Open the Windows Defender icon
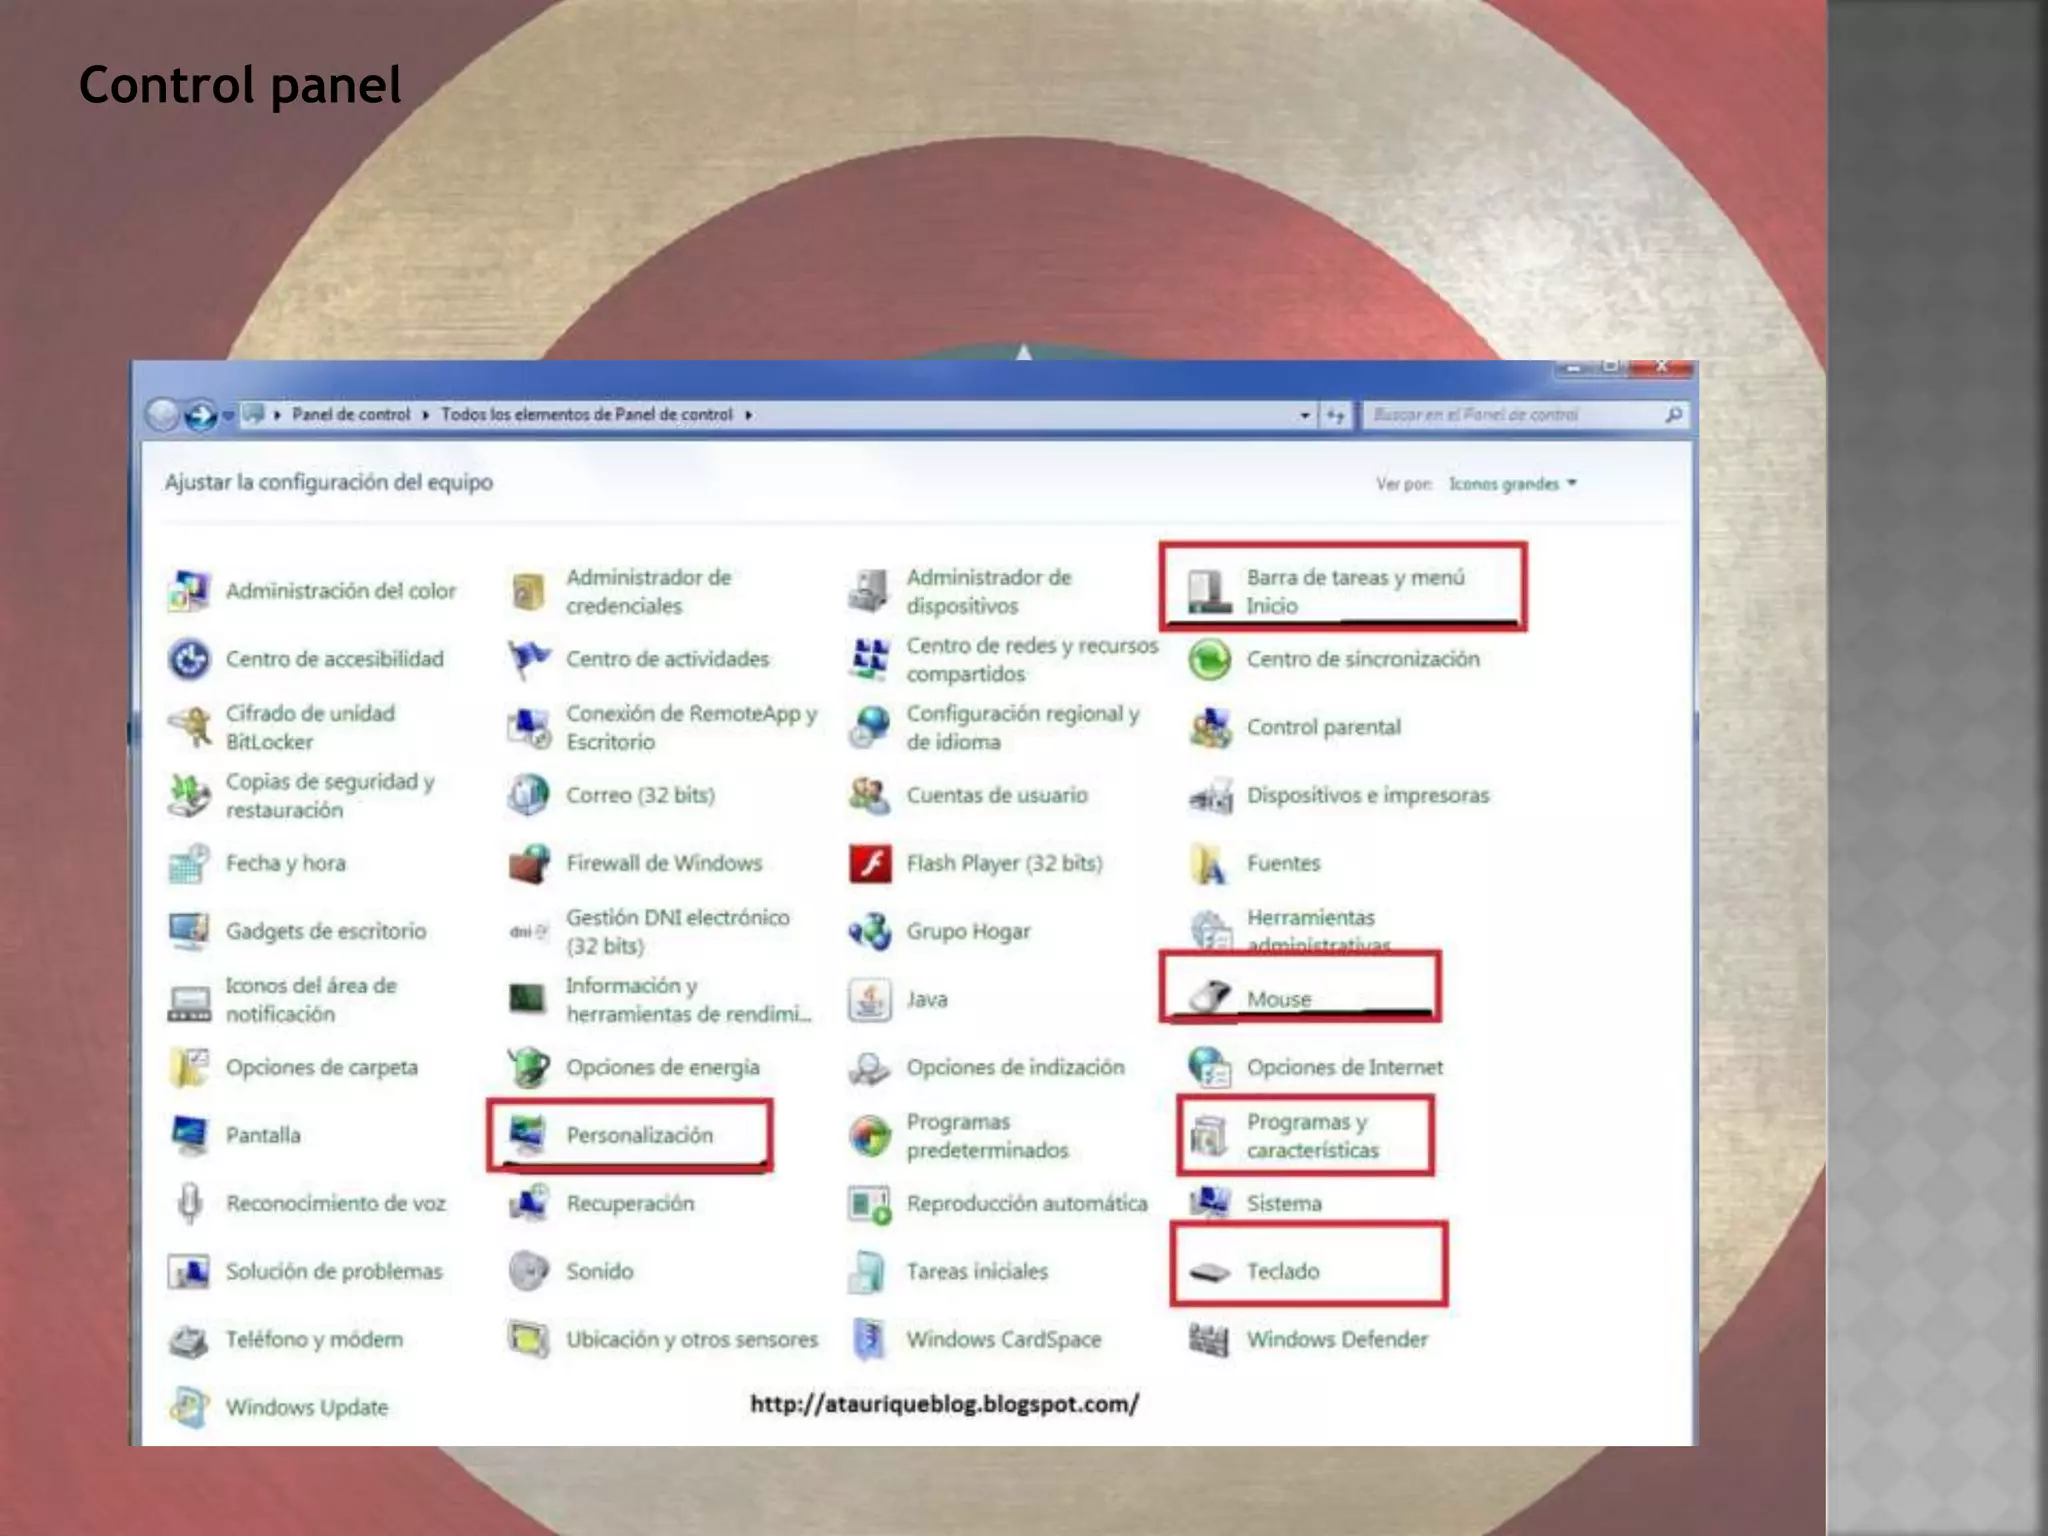This screenshot has width=2048, height=1536. [x=1210, y=1339]
